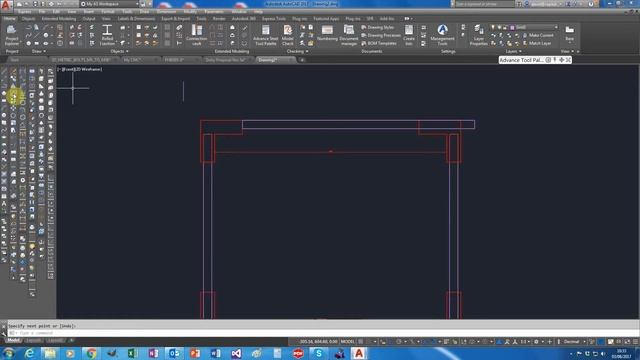The image size is (640, 360).
Task: Open Layer Properties
Action: [x=479, y=35]
